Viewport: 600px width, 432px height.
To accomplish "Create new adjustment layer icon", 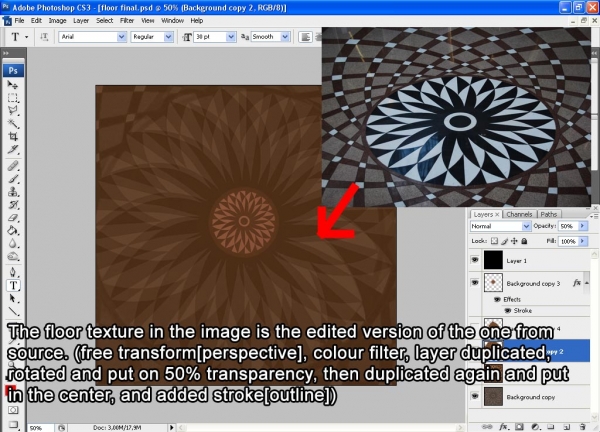I will [x=535, y=426].
